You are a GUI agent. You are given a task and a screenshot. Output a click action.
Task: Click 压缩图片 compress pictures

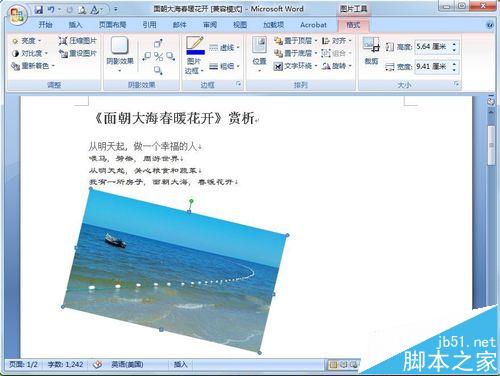[77, 41]
